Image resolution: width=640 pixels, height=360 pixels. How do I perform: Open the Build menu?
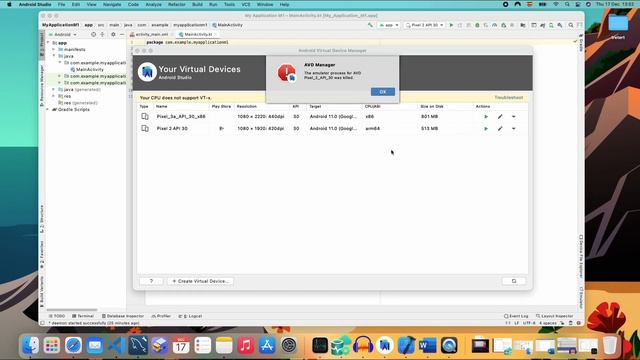coord(197,4)
